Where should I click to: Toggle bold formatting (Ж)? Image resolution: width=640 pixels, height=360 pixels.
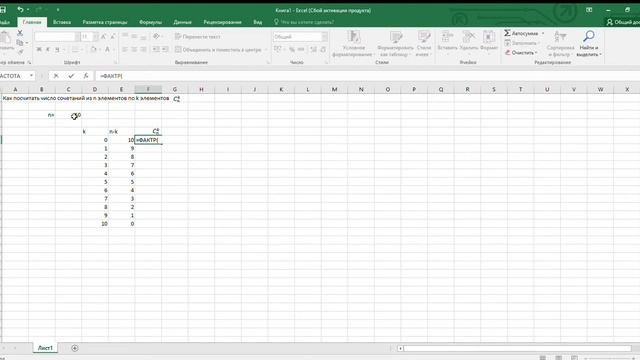pyautogui.click(x=39, y=49)
